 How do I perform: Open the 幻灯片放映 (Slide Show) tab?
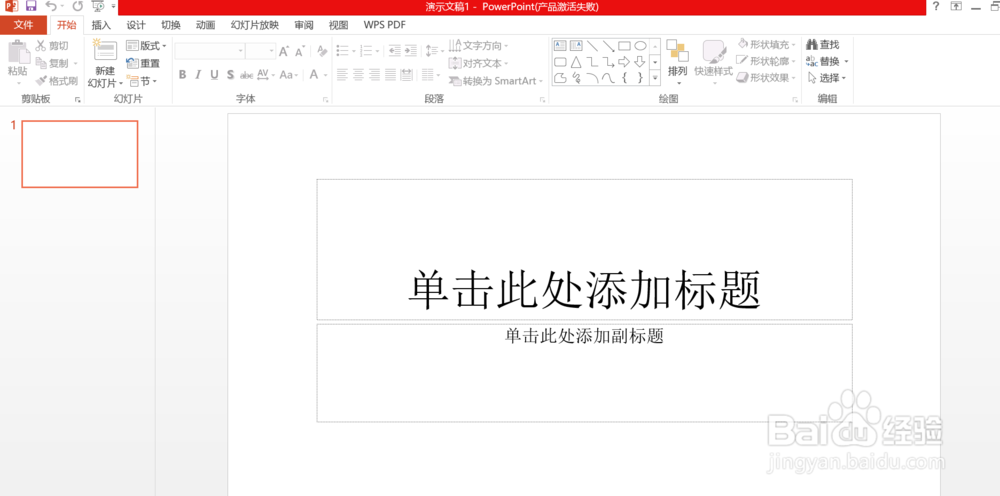(254, 25)
